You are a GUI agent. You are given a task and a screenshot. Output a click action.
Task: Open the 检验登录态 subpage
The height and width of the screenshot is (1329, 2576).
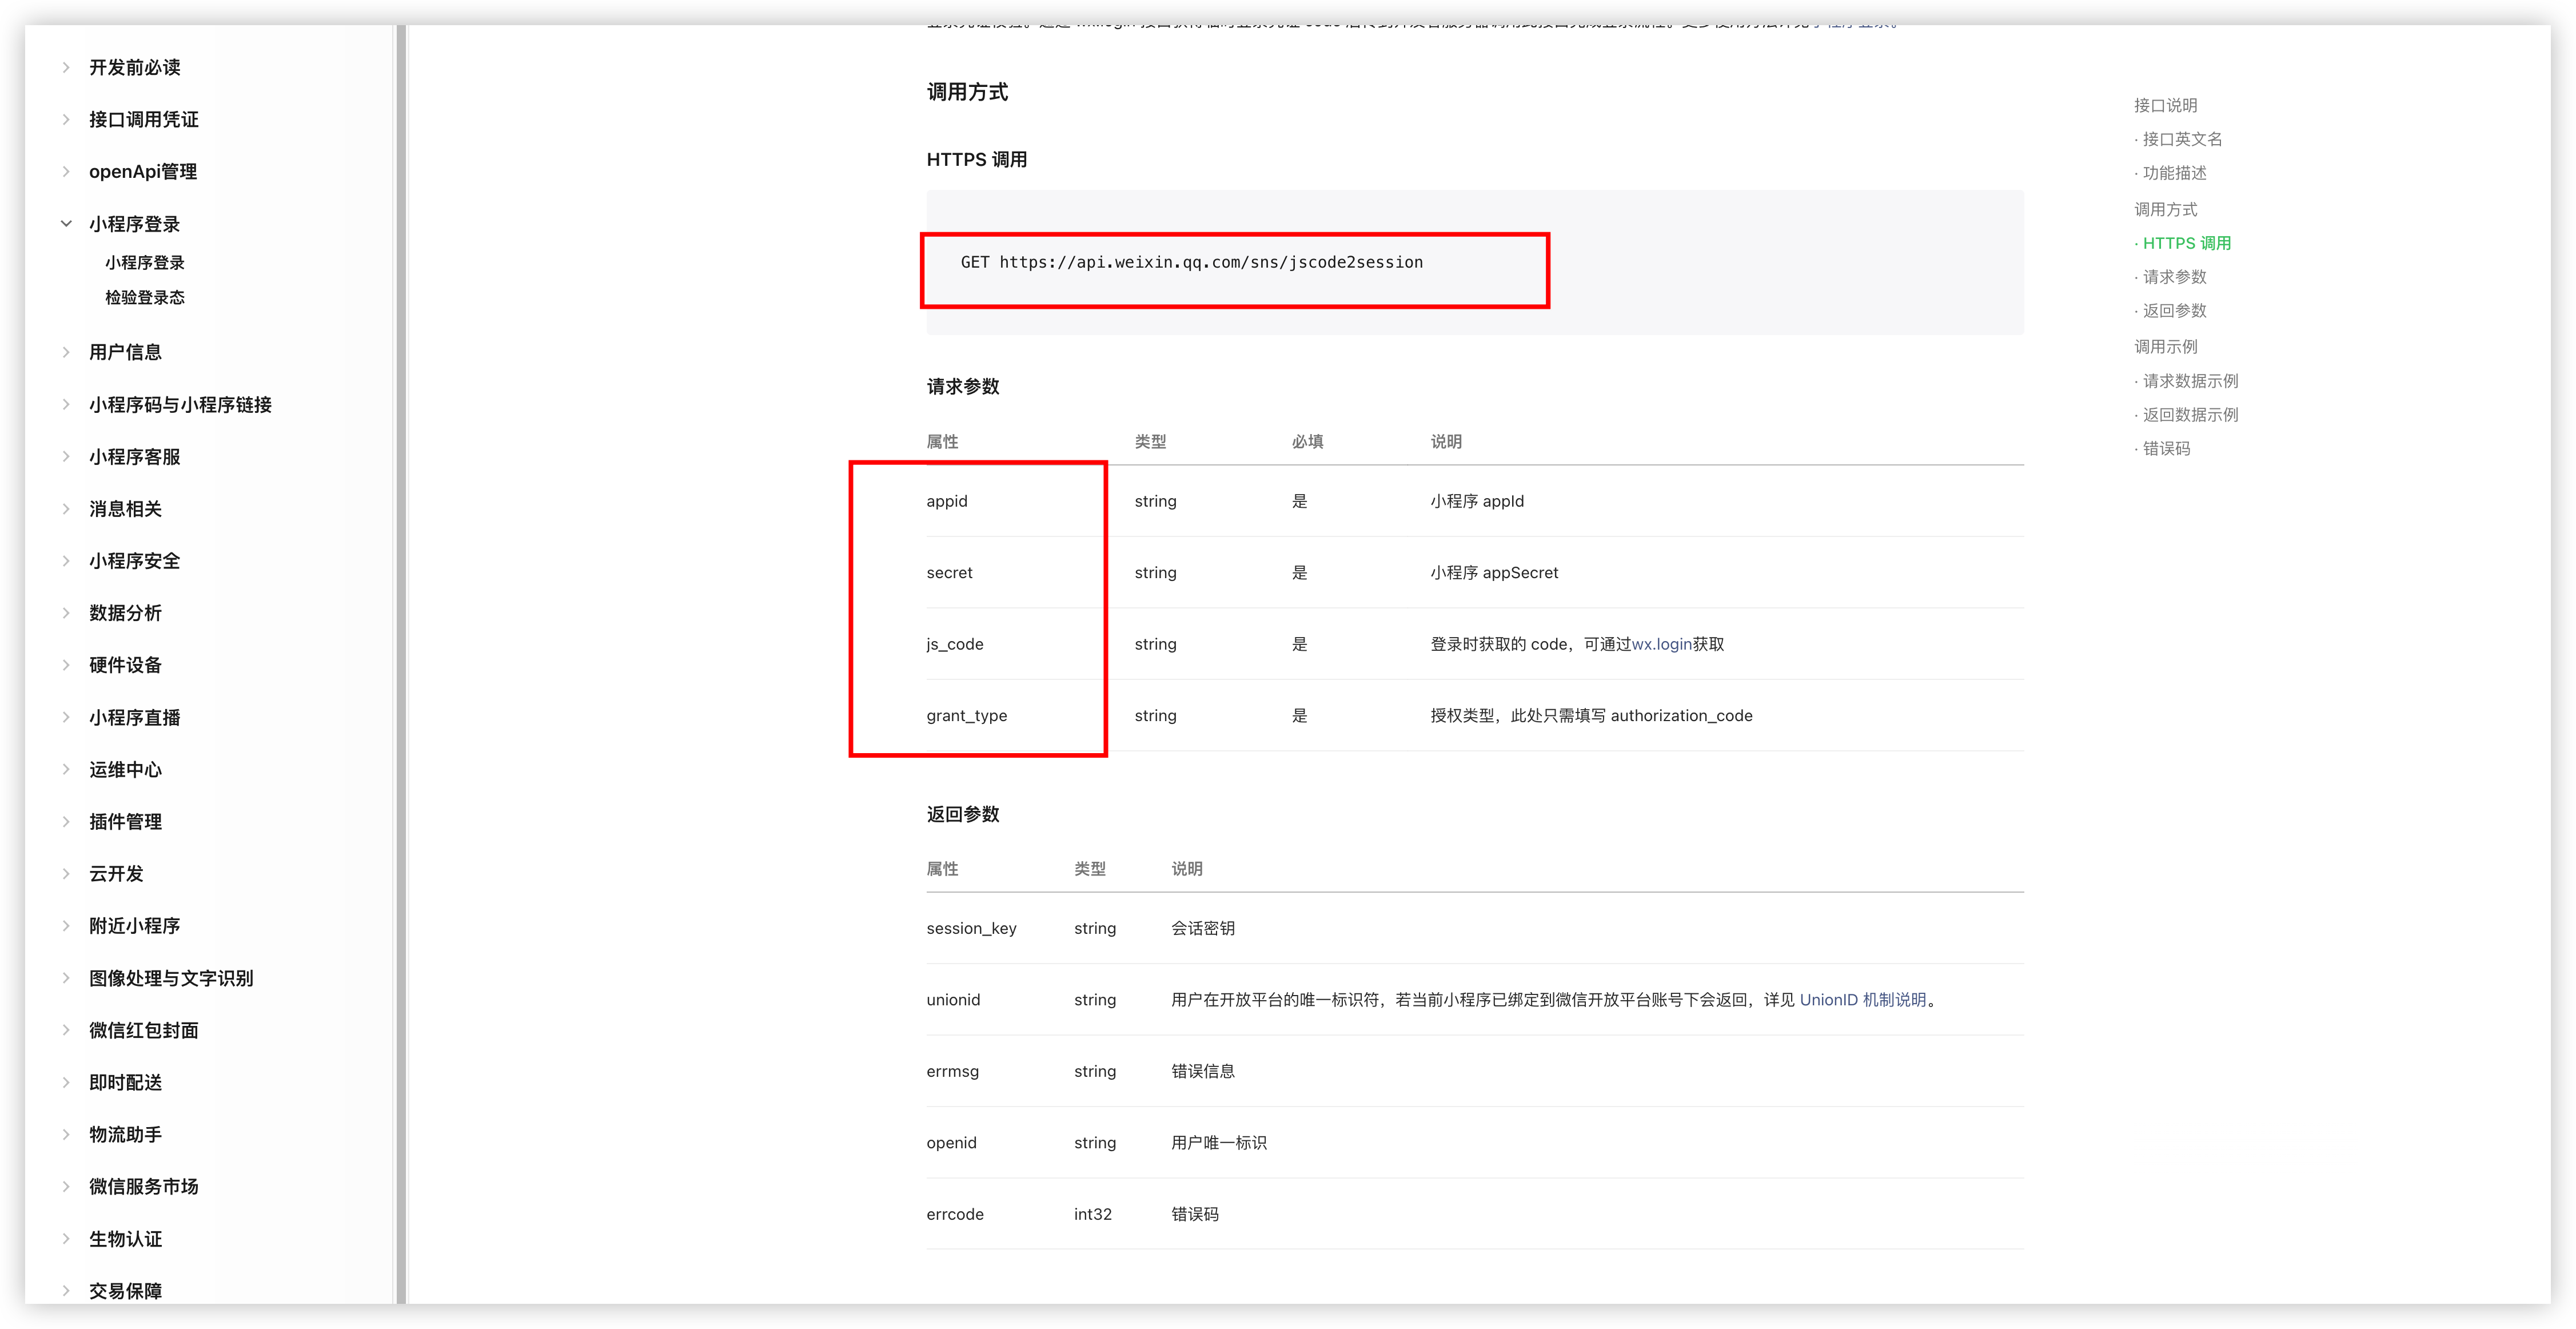pyautogui.click(x=145, y=298)
